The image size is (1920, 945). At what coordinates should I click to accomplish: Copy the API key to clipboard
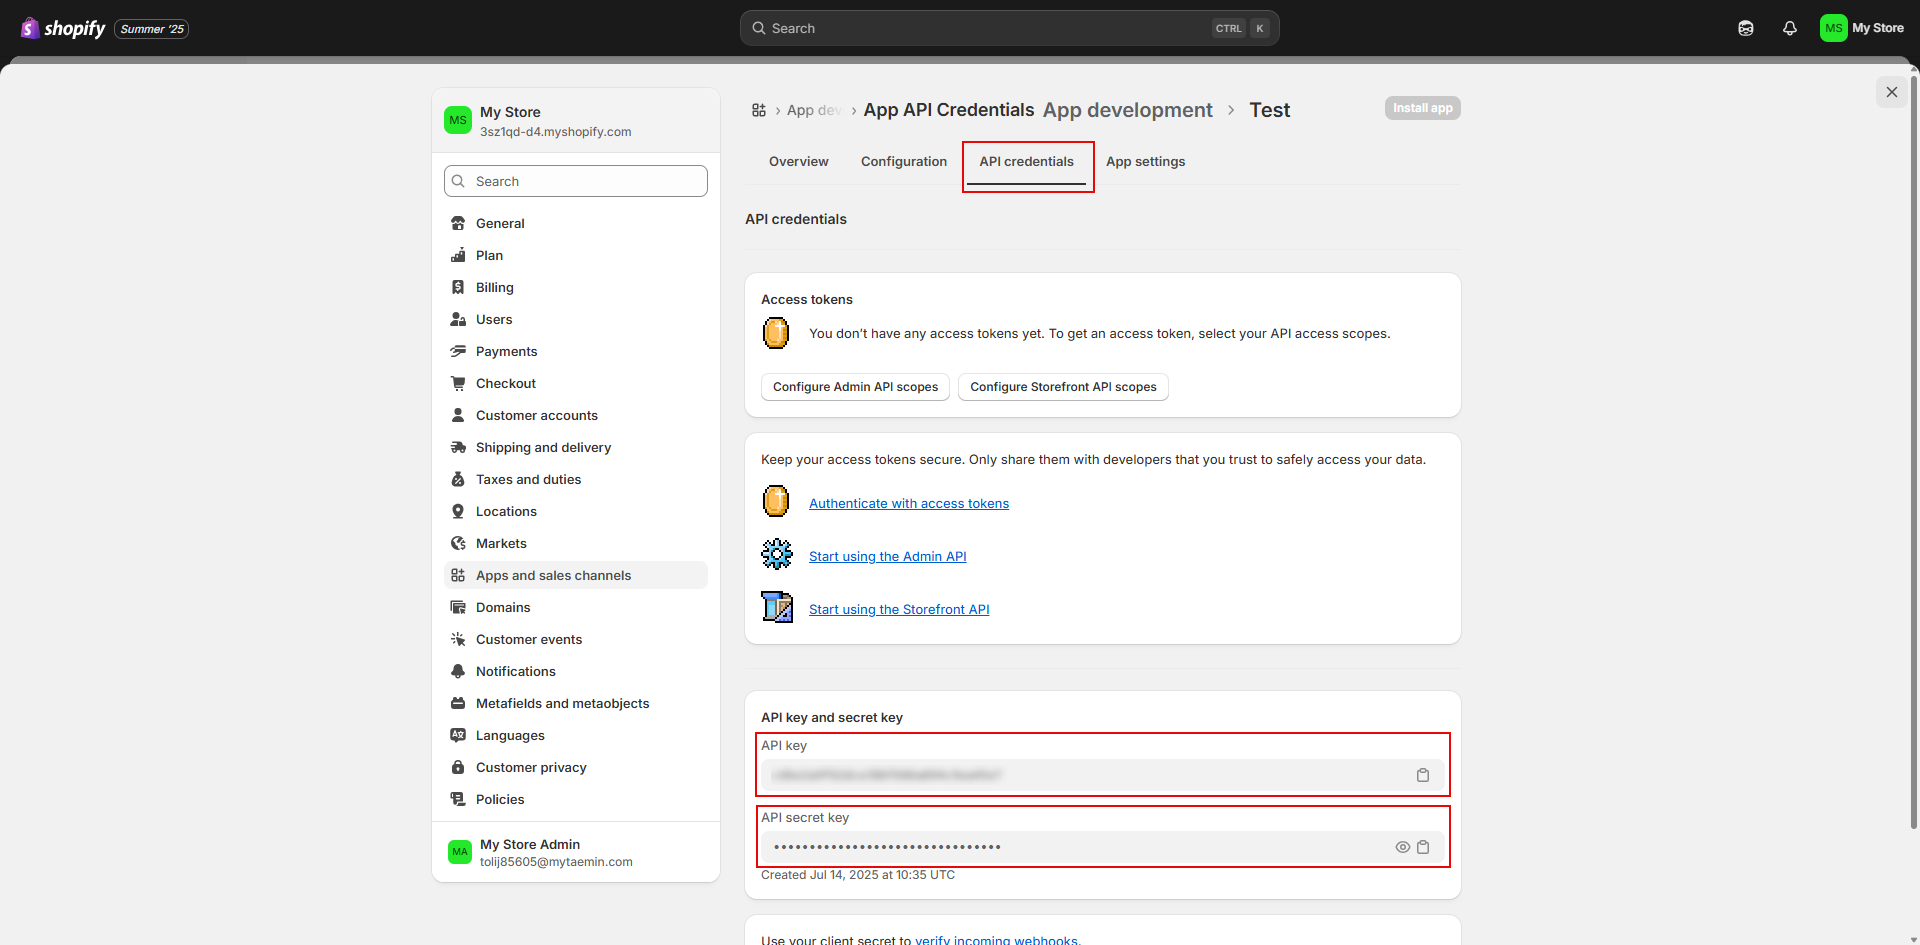point(1423,775)
